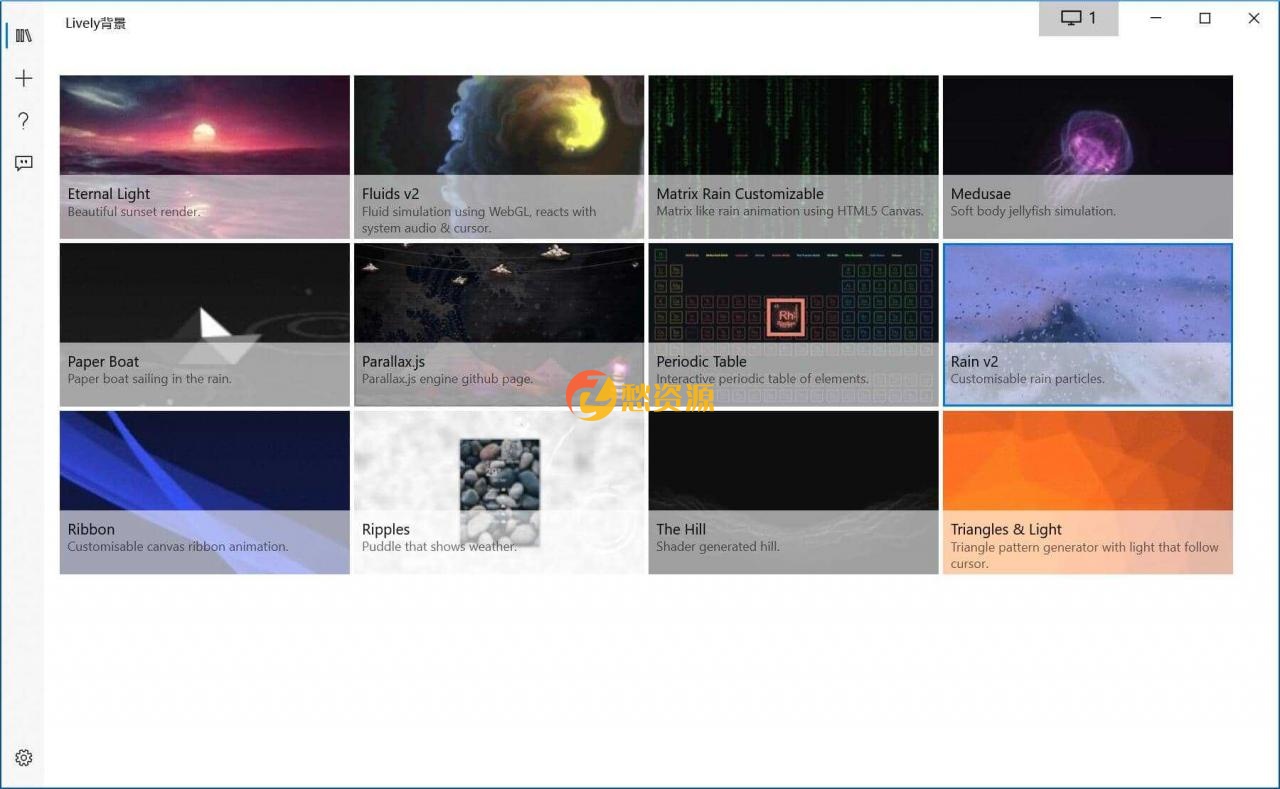Choose The Hill shader wallpaper
Image resolution: width=1280 pixels, height=789 pixels.
[x=792, y=492]
